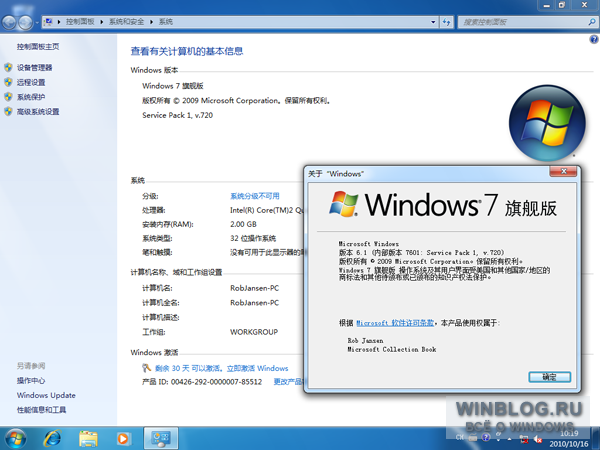Expand the arrow before 控制面板 in breadcrumb
Image resolution: width=600 pixels, height=450 pixels.
point(59,22)
